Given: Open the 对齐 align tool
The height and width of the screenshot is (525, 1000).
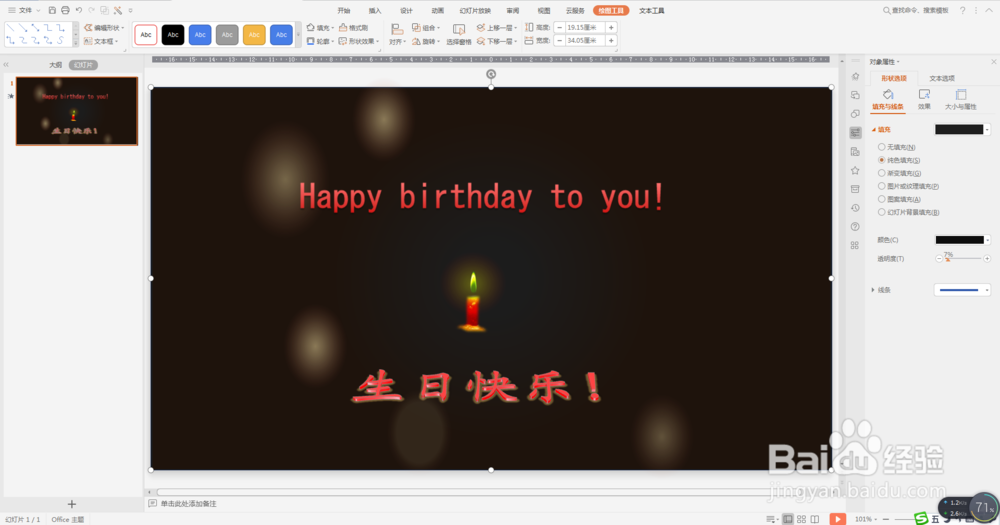Looking at the screenshot, I should [x=396, y=34].
